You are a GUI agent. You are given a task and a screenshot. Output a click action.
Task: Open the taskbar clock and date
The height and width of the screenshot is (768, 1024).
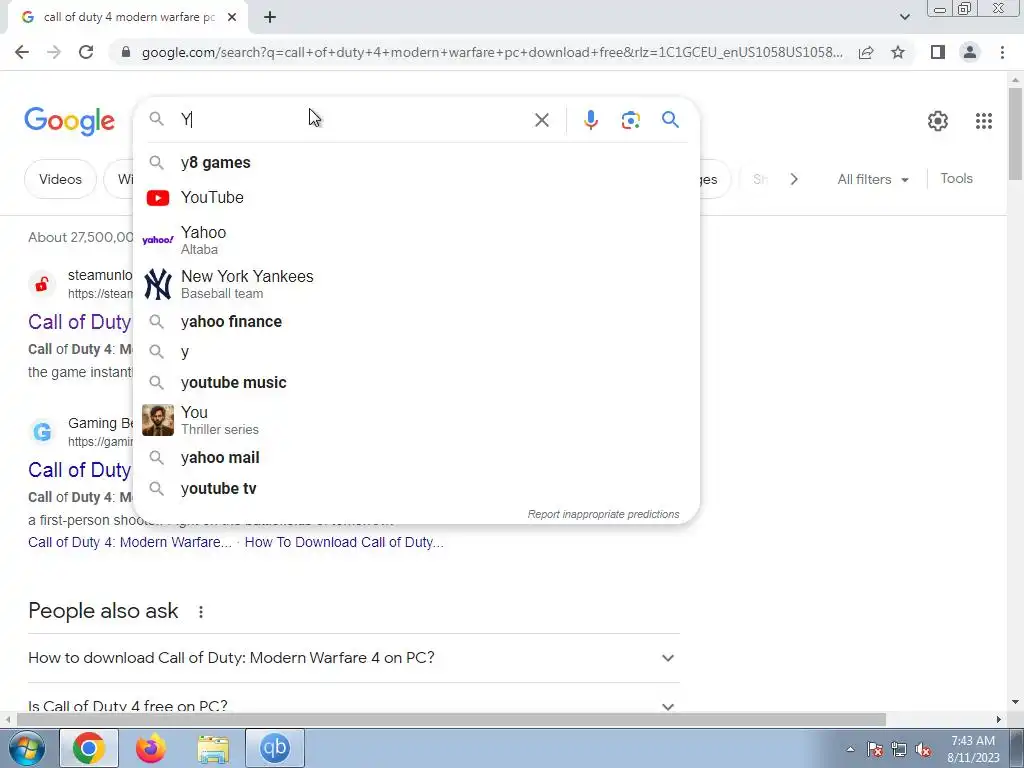coord(973,749)
